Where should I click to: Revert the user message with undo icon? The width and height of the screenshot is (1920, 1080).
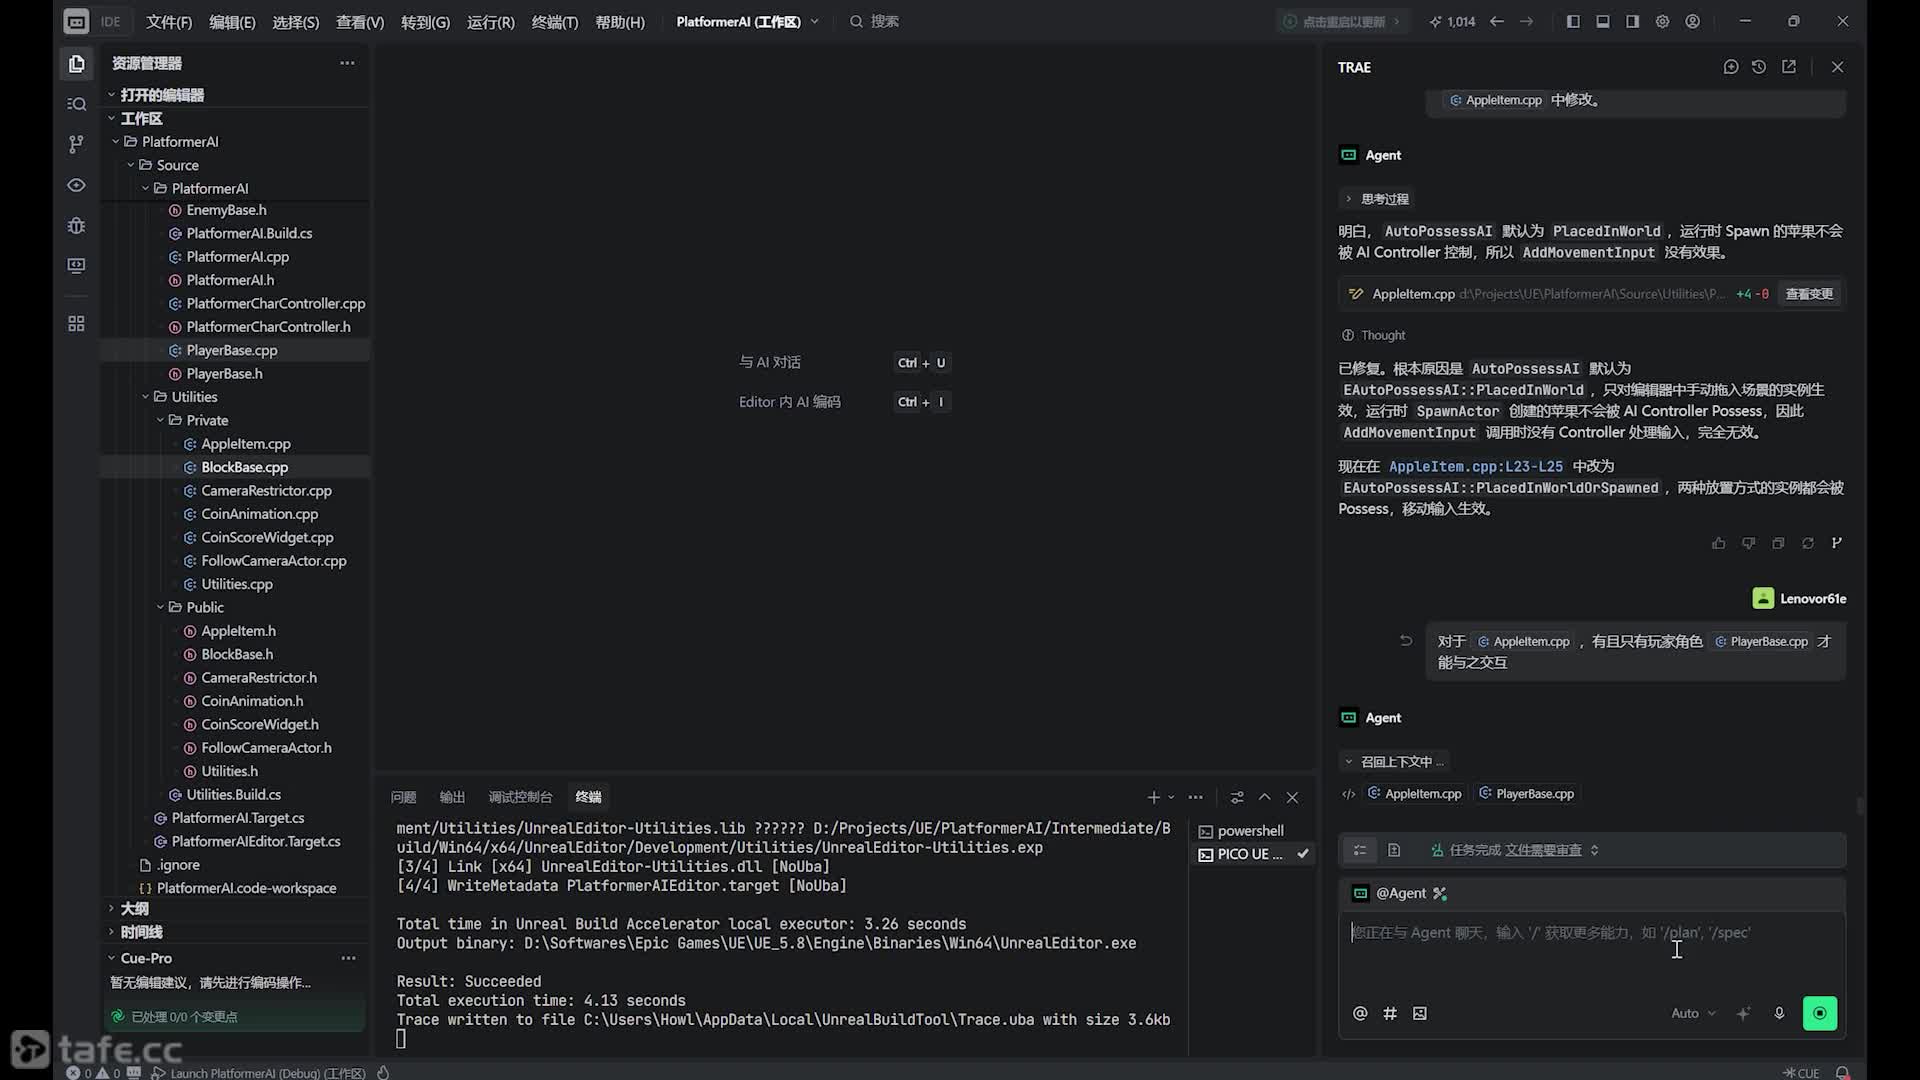click(1406, 641)
